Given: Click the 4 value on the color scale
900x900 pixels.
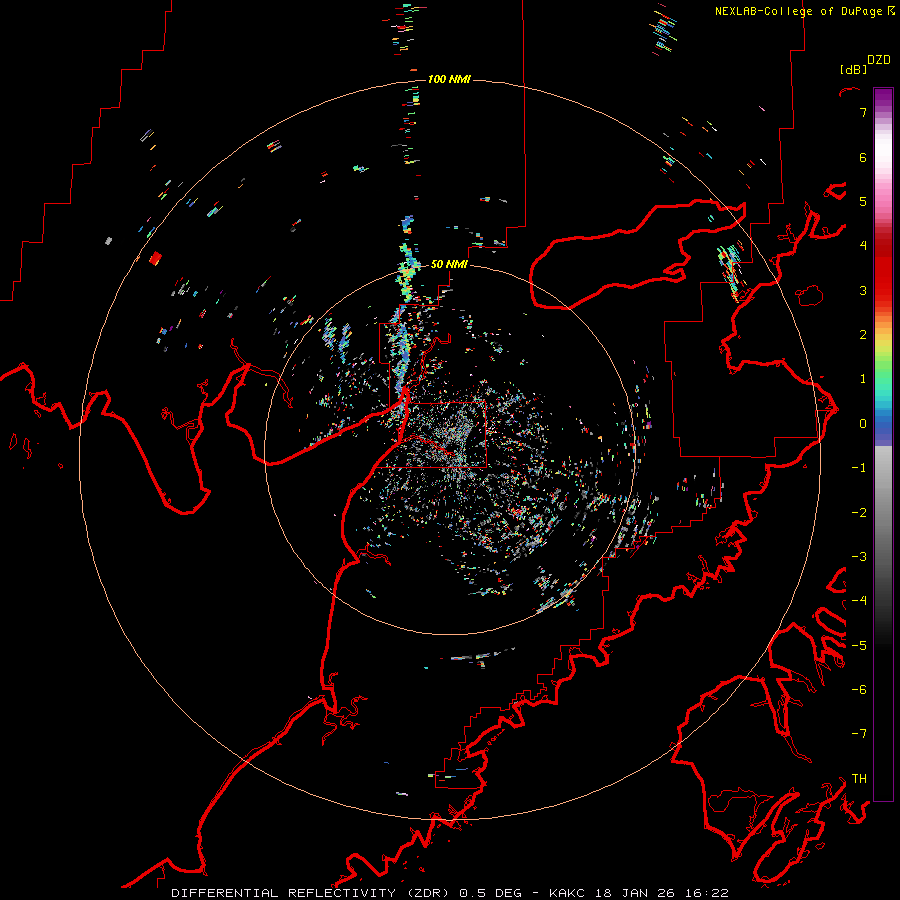Looking at the screenshot, I should point(863,246).
